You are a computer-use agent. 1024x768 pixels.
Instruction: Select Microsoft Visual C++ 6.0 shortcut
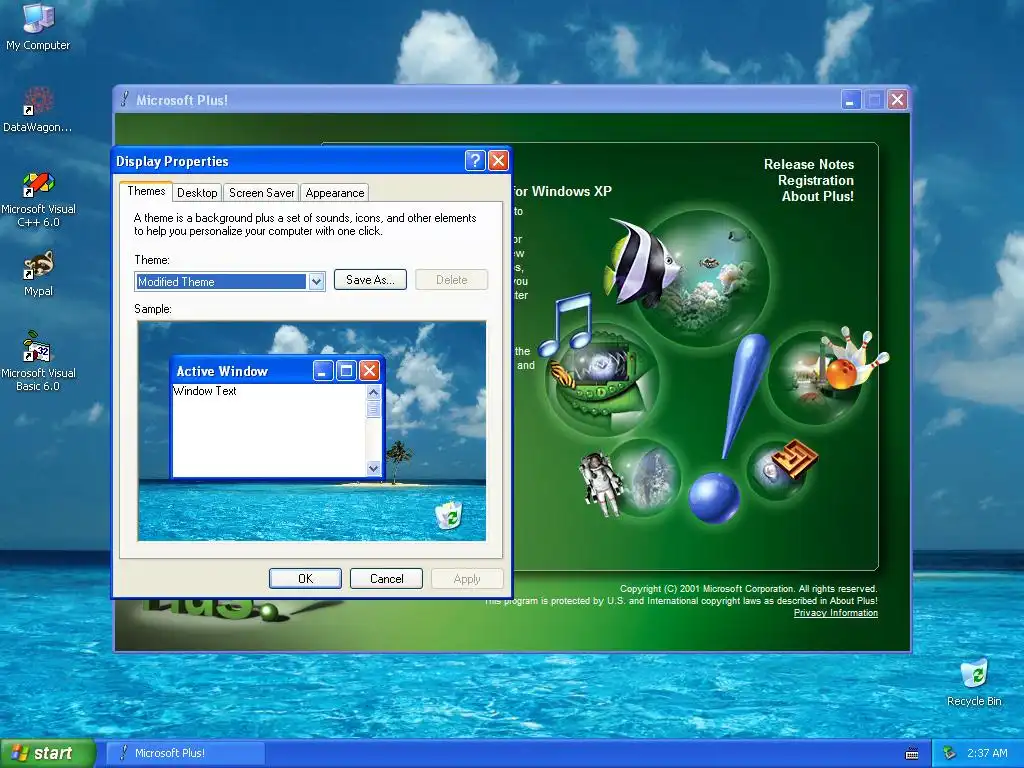tap(38, 199)
